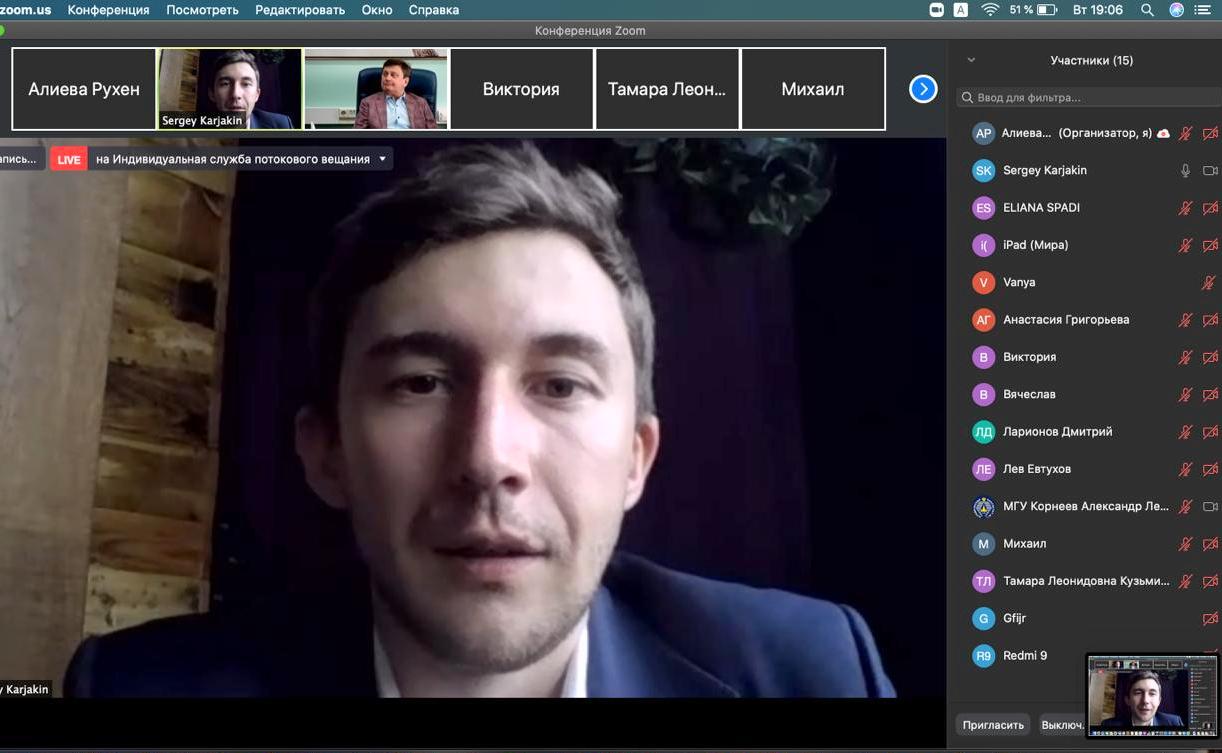The height and width of the screenshot is (753, 1222).
Task: Toggle Vanya's muted microphone
Action: point(1208,283)
